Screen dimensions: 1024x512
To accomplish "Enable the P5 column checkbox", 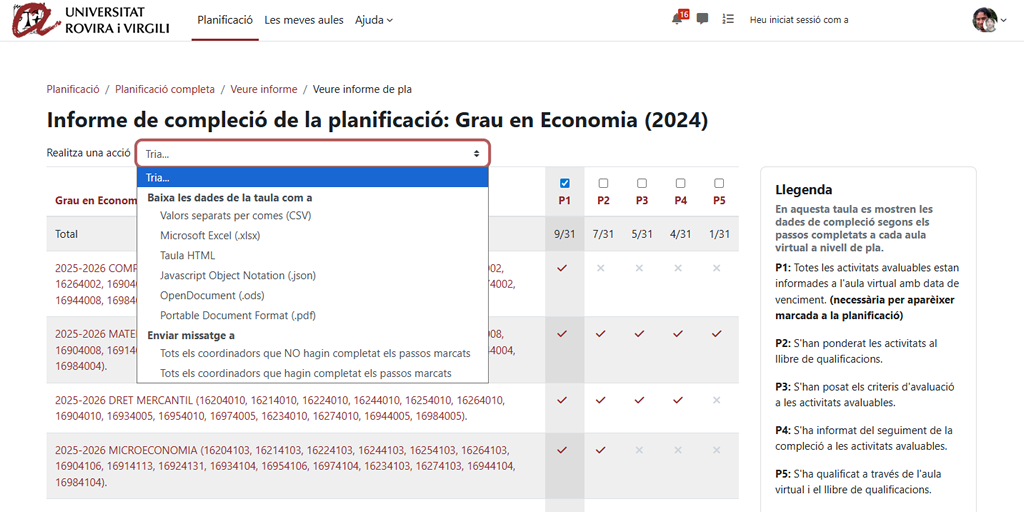I will 719,183.
